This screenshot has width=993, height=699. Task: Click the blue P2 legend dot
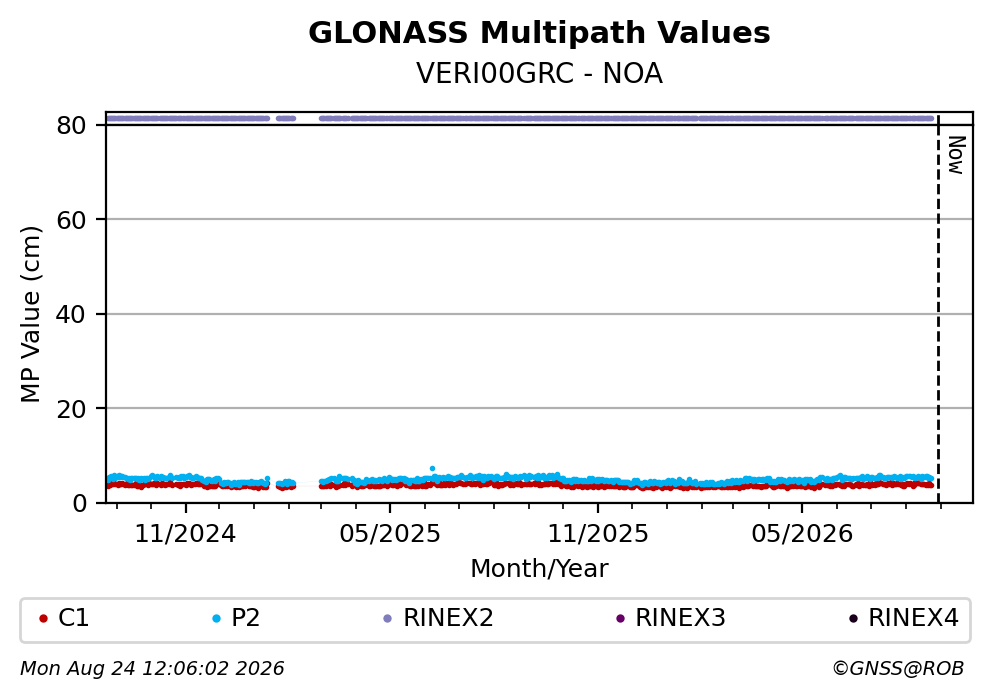tap(217, 619)
